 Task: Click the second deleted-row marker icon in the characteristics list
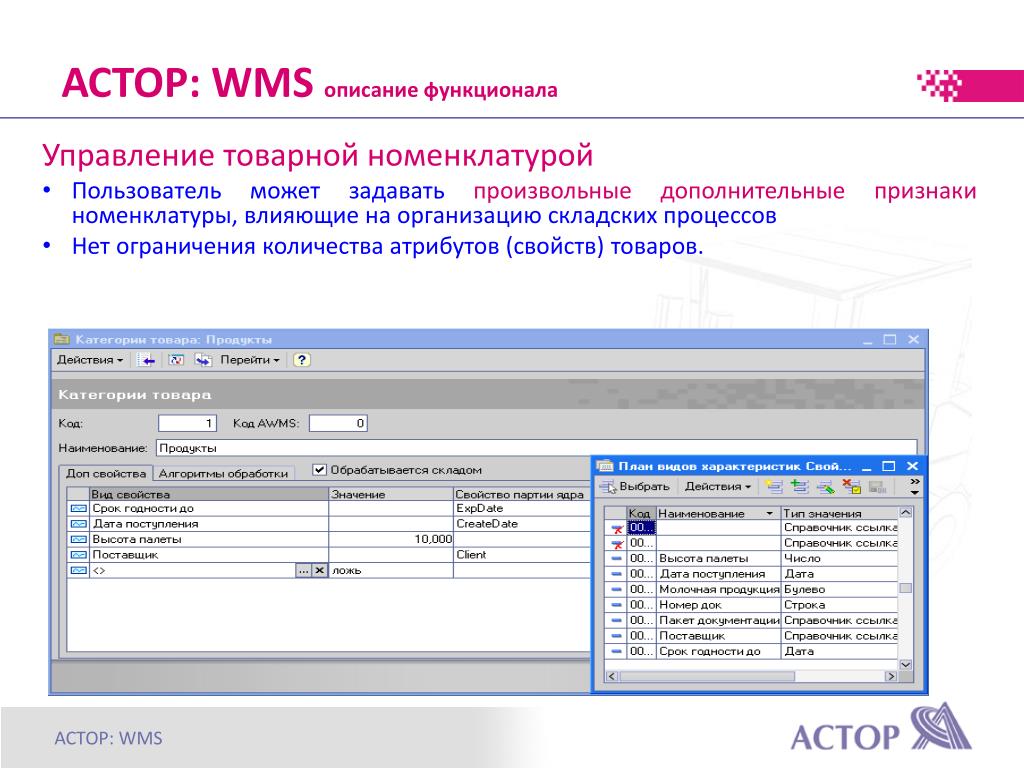tap(616, 543)
